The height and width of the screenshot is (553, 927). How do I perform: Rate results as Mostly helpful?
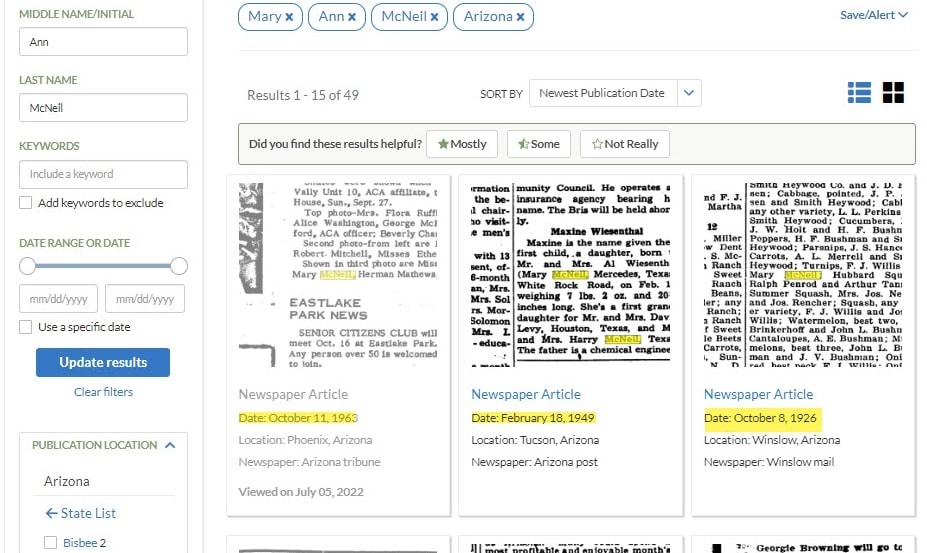[x=462, y=144]
